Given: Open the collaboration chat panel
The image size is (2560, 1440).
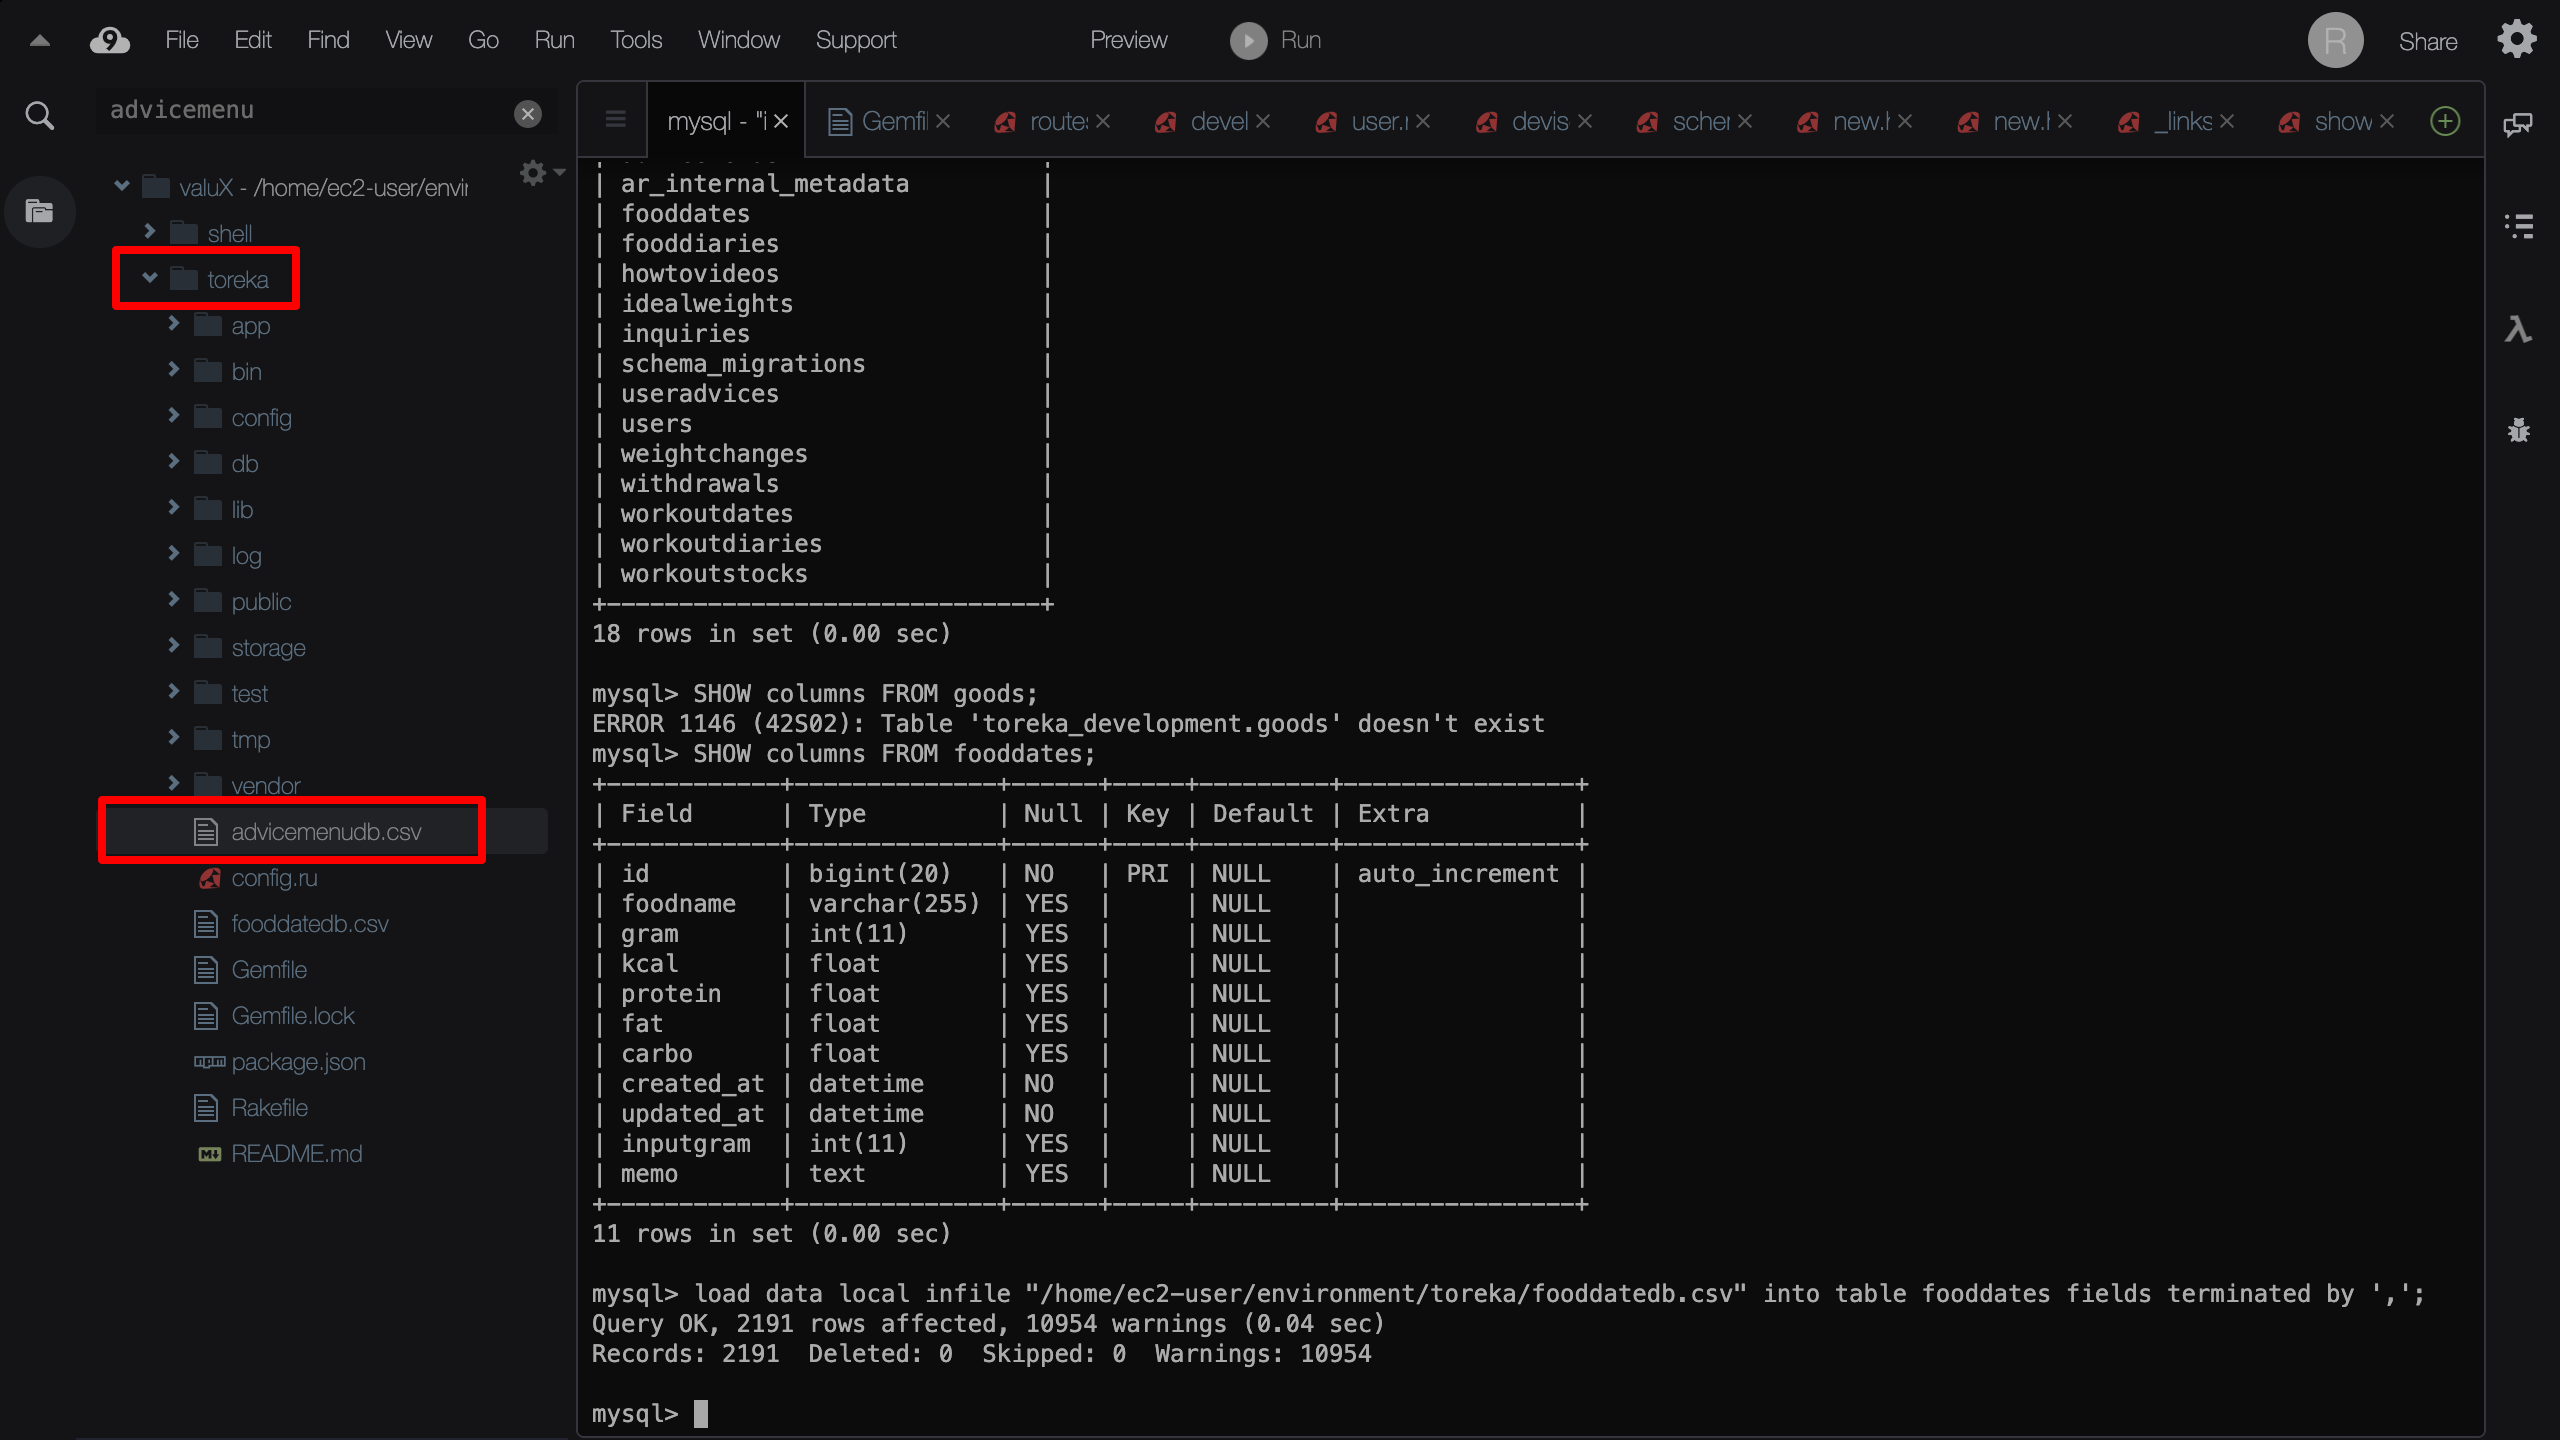Looking at the screenshot, I should pos(2518,124).
